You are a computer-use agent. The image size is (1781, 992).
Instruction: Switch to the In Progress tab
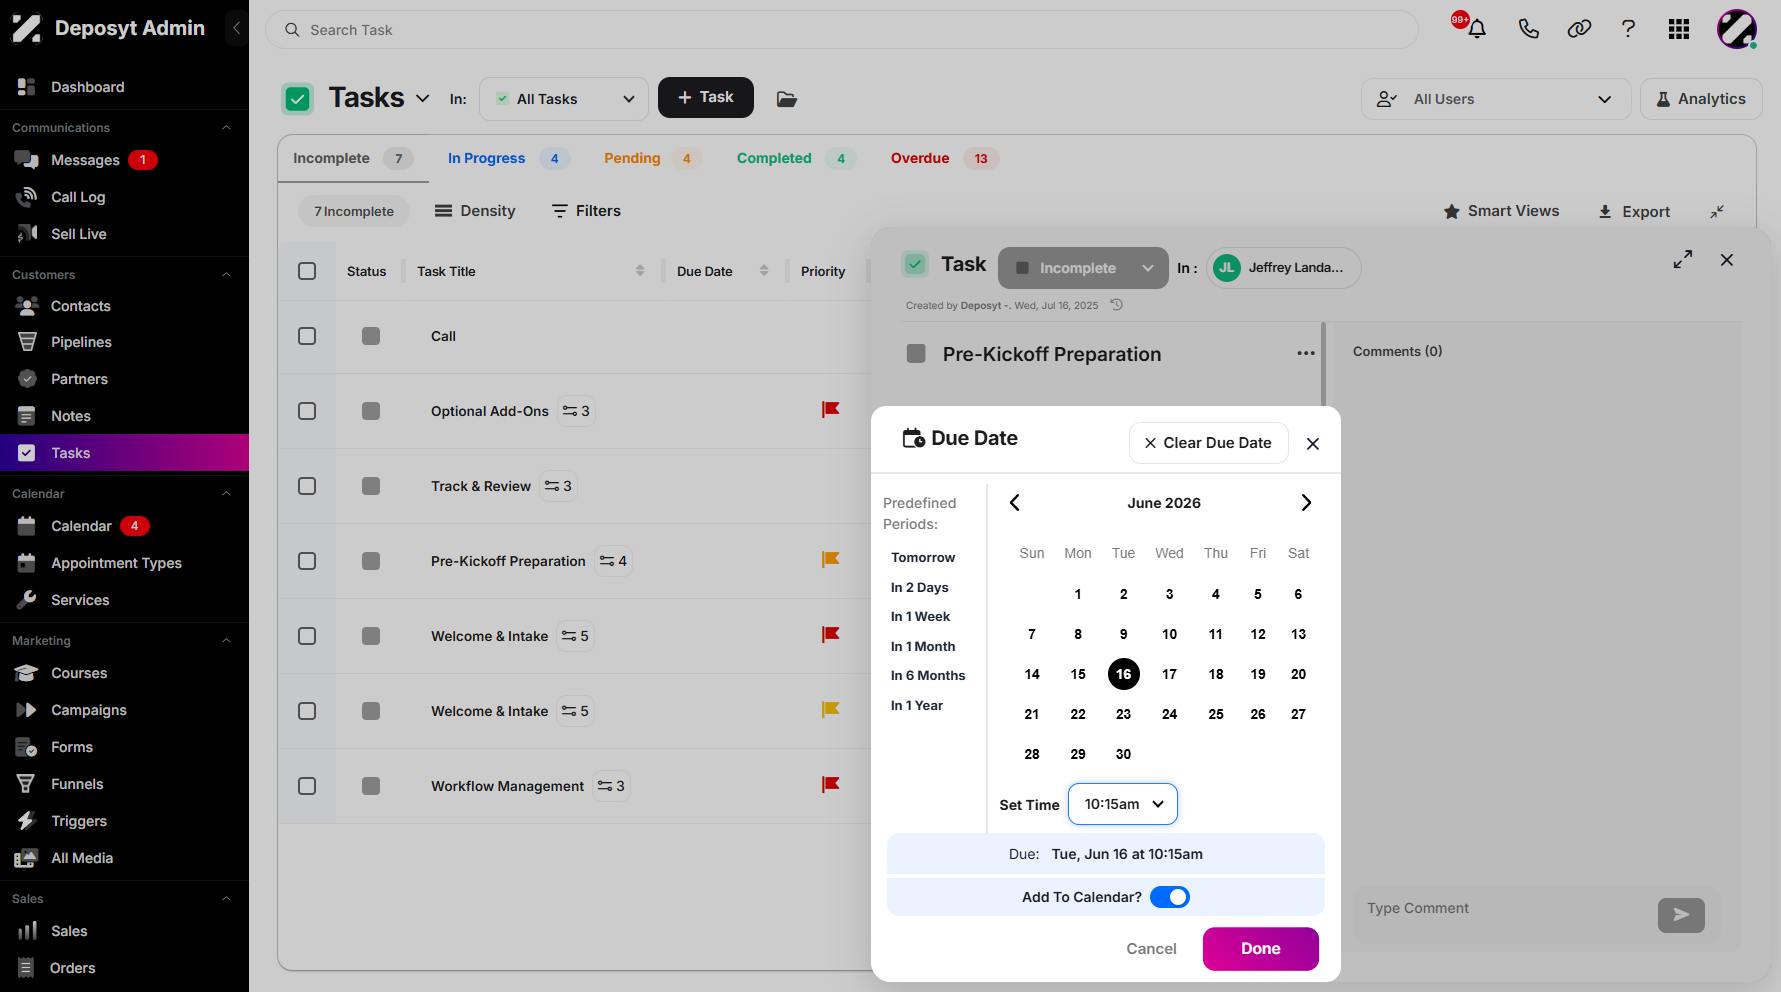click(508, 158)
